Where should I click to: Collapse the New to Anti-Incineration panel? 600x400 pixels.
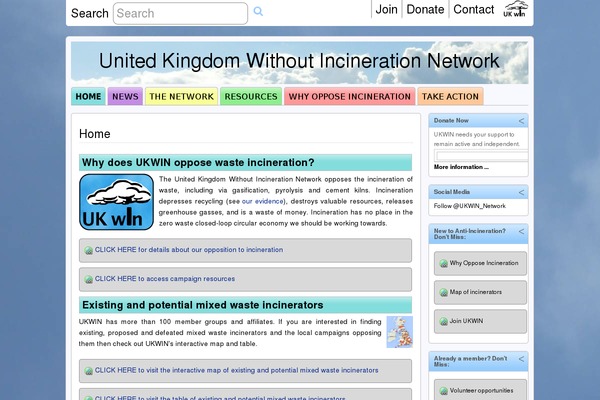(521, 232)
